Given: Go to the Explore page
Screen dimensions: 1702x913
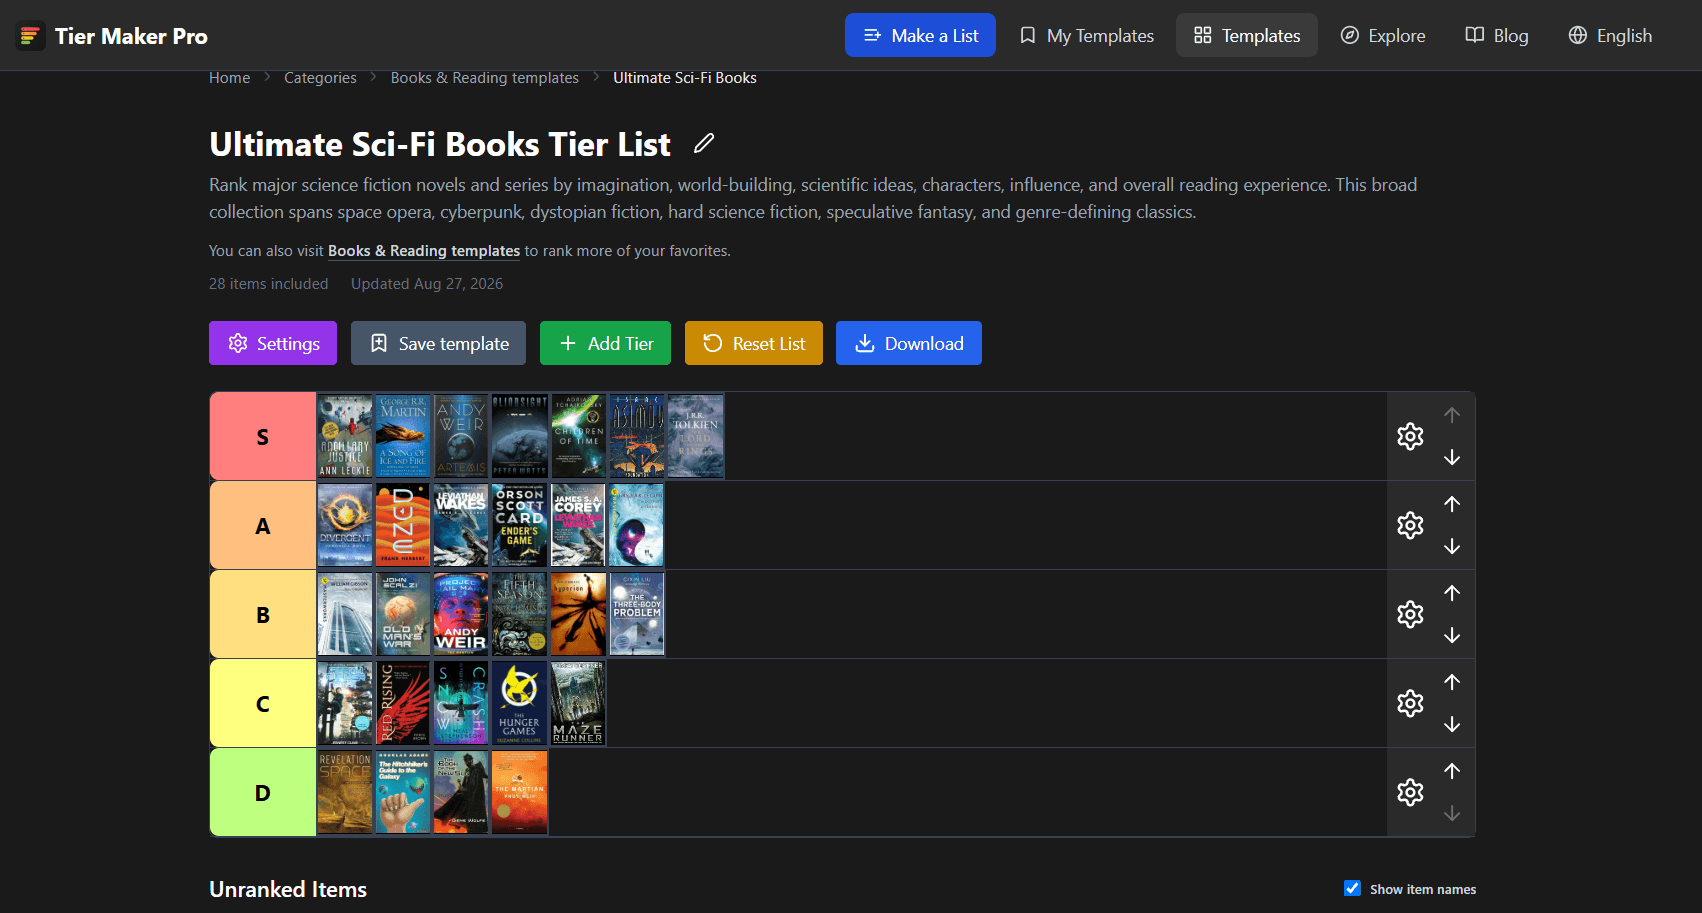Looking at the screenshot, I should tap(1383, 35).
